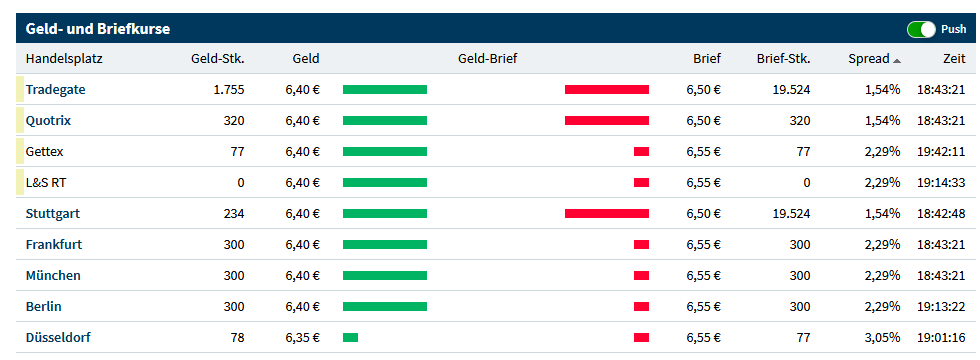980x360 pixels.
Task: Sort by Spread column arrow
Action: tap(897, 61)
